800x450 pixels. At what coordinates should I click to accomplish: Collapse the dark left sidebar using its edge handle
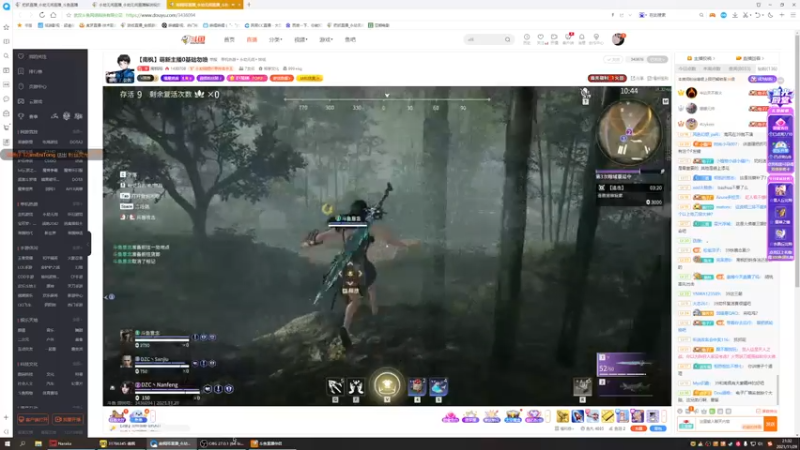[89, 243]
